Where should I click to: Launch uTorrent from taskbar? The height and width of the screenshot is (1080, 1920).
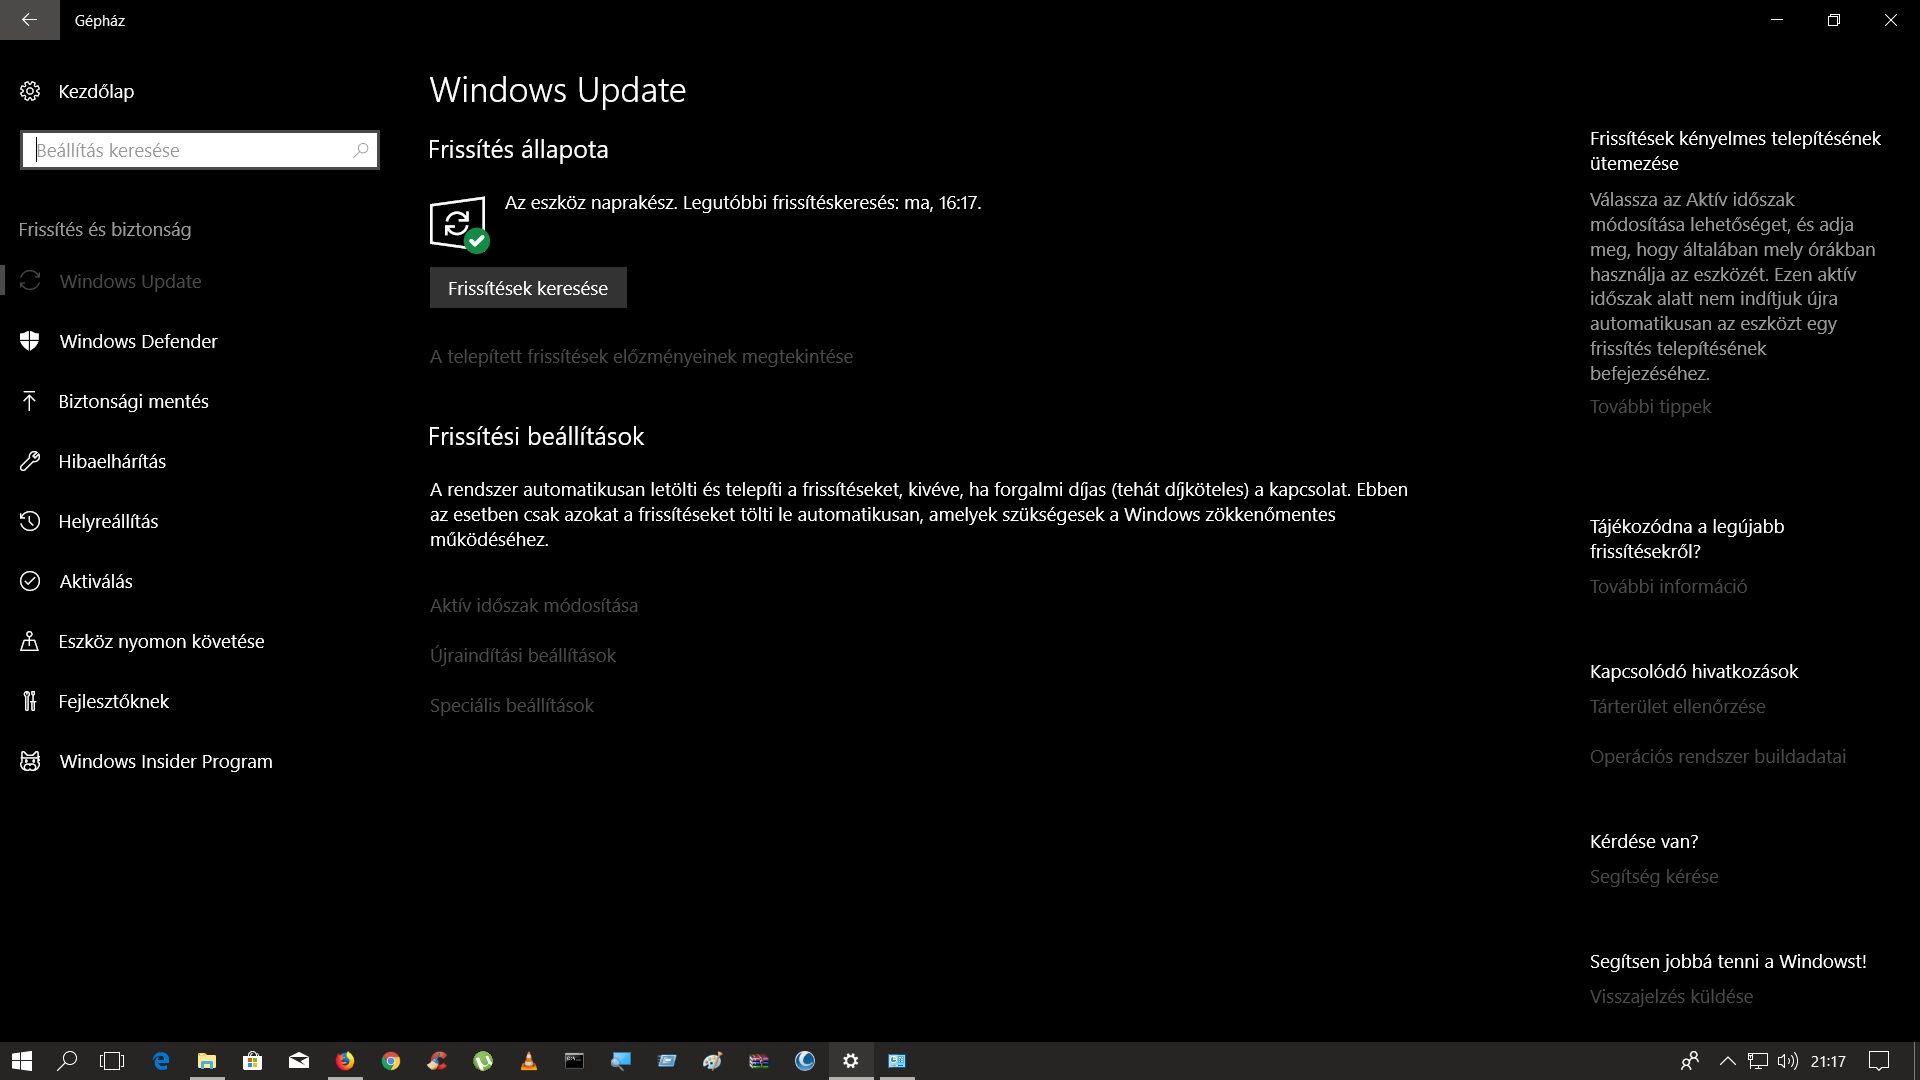(x=483, y=1061)
